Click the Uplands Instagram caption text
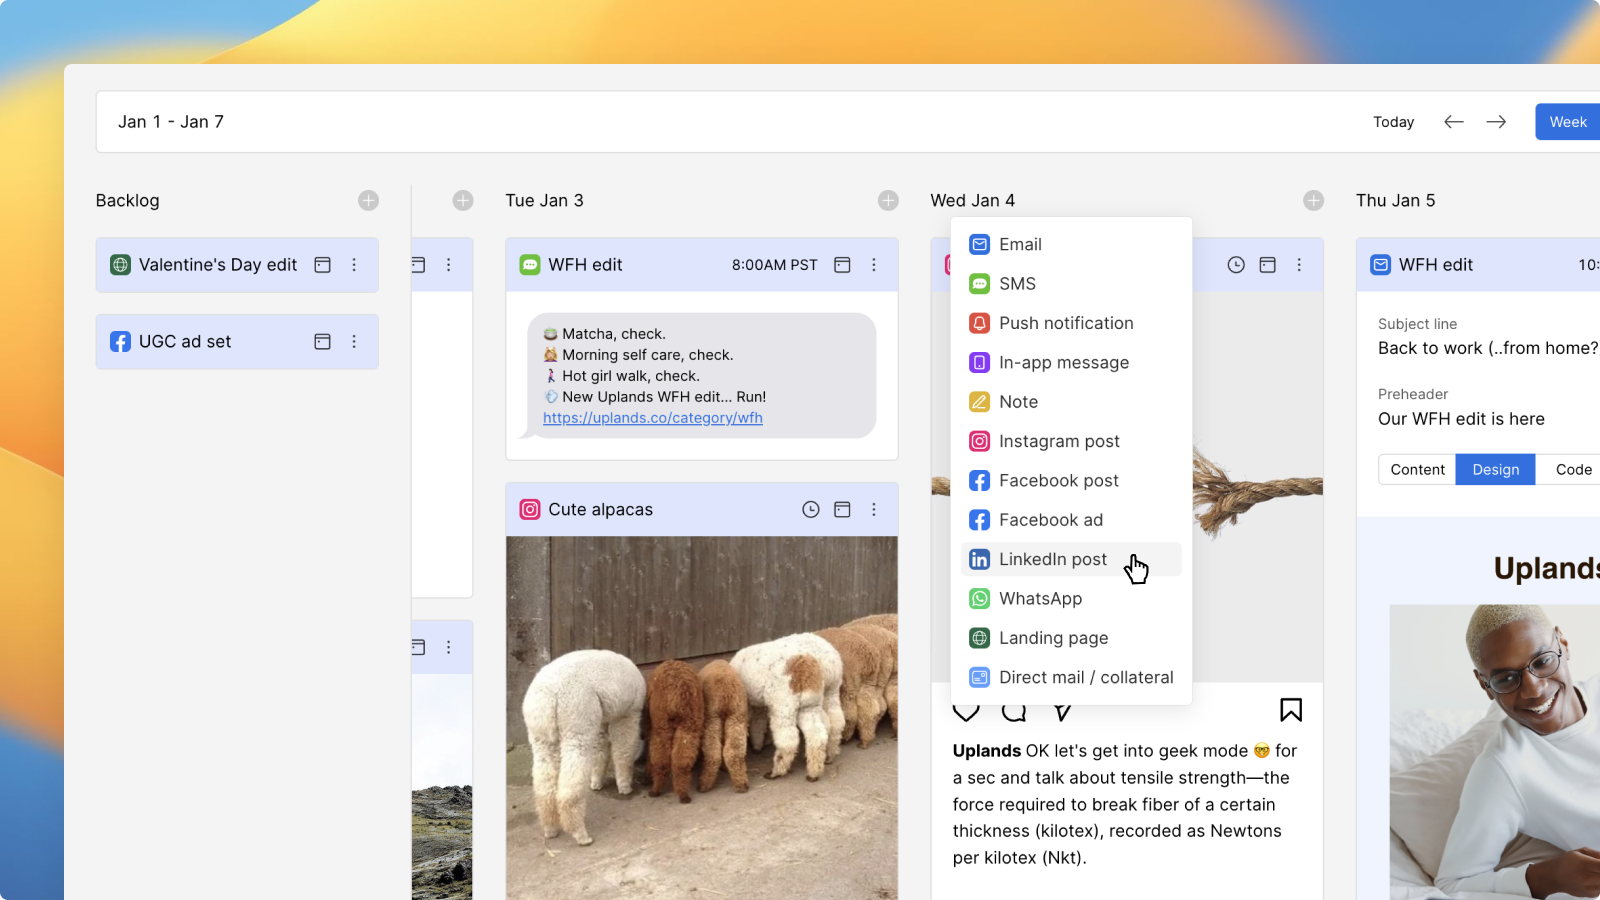Image resolution: width=1600 pixels, height=900 pixels. [1124, 804]
